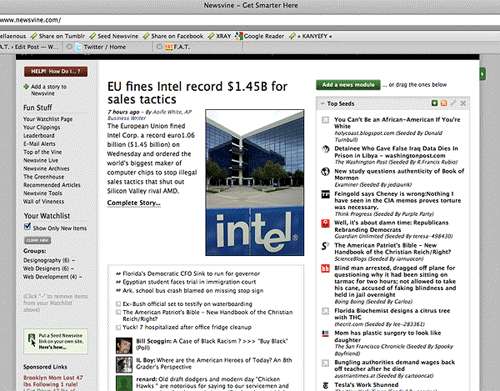Click the green plus icon in Top Seeds header
This screenshot has height=391, width=500.
(434, 103)
